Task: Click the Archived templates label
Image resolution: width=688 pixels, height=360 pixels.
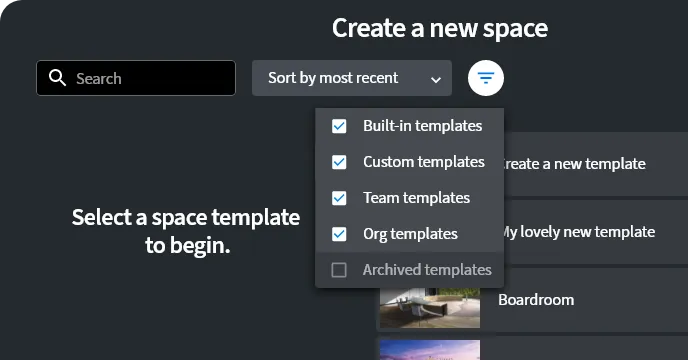Action: coord(427,270)
